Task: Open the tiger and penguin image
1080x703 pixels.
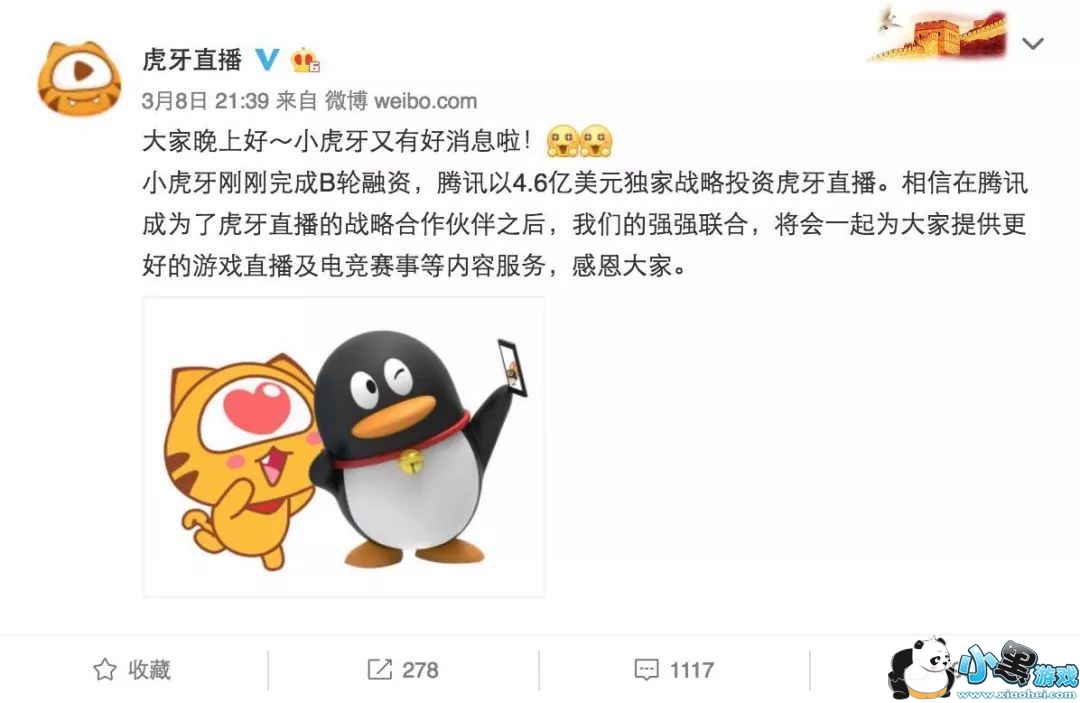Action: pyautogui.click(x=344, y=447)
